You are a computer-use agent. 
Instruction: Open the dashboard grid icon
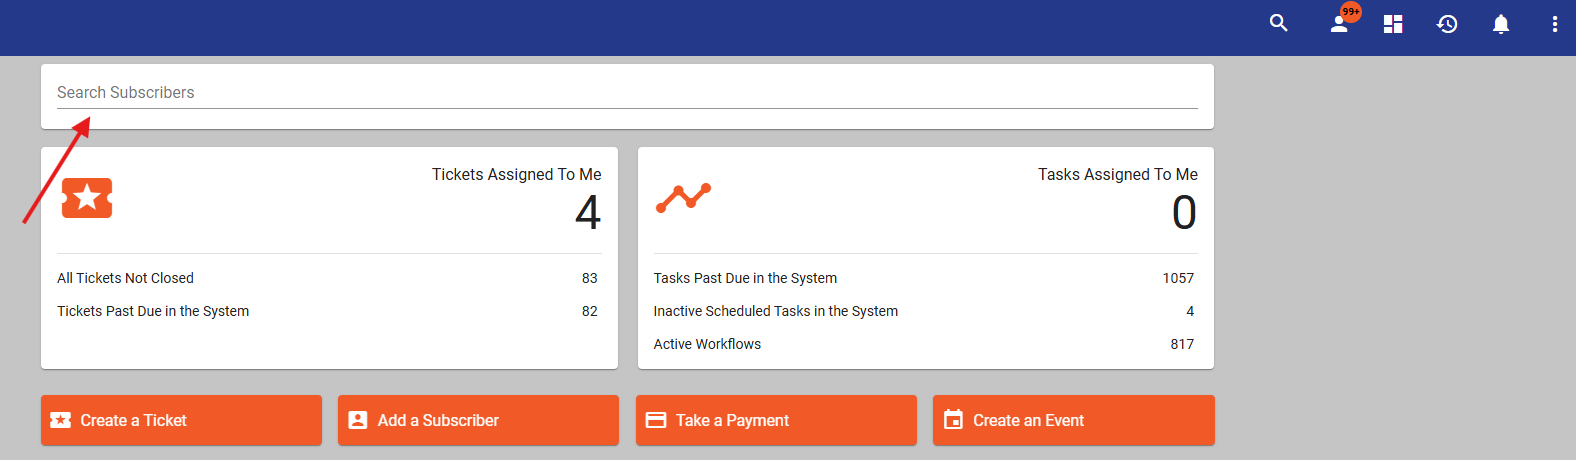(1393, 24)
